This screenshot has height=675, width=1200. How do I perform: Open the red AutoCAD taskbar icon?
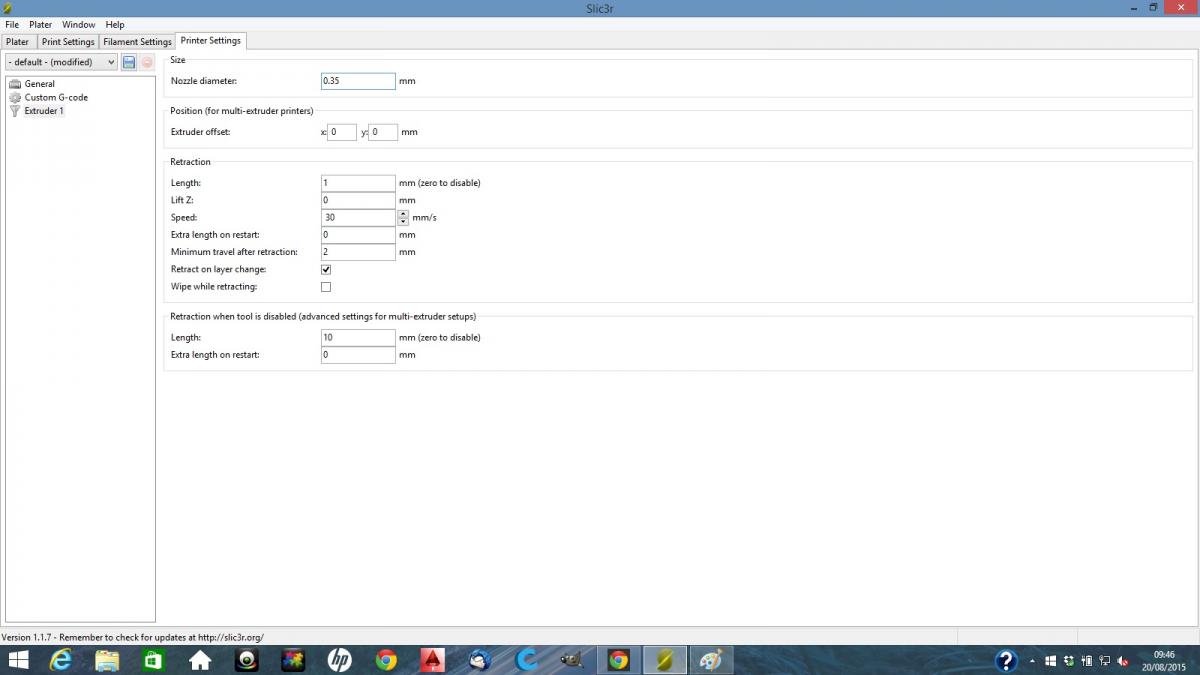(x=432, y=660)
